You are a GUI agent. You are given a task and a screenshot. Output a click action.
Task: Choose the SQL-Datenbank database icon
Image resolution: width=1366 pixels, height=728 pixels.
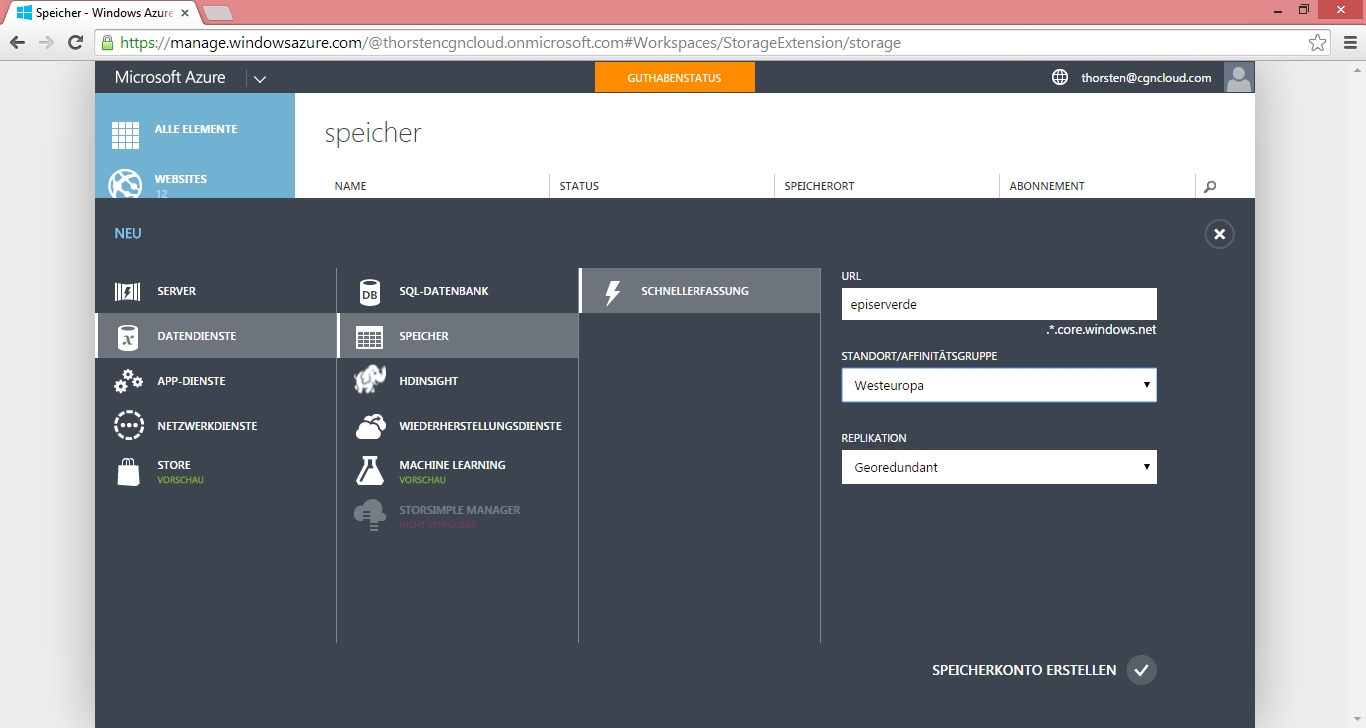click(370, 292)
